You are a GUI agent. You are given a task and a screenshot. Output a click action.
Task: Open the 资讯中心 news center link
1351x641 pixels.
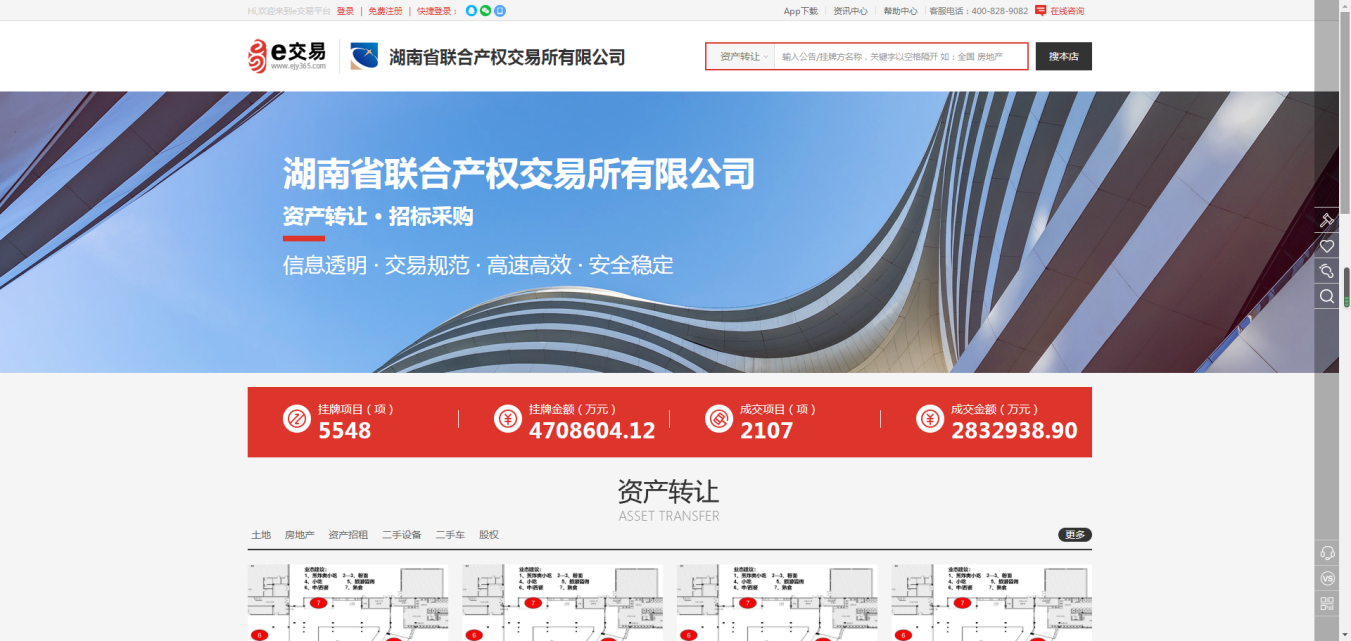(x=850, y=11)
